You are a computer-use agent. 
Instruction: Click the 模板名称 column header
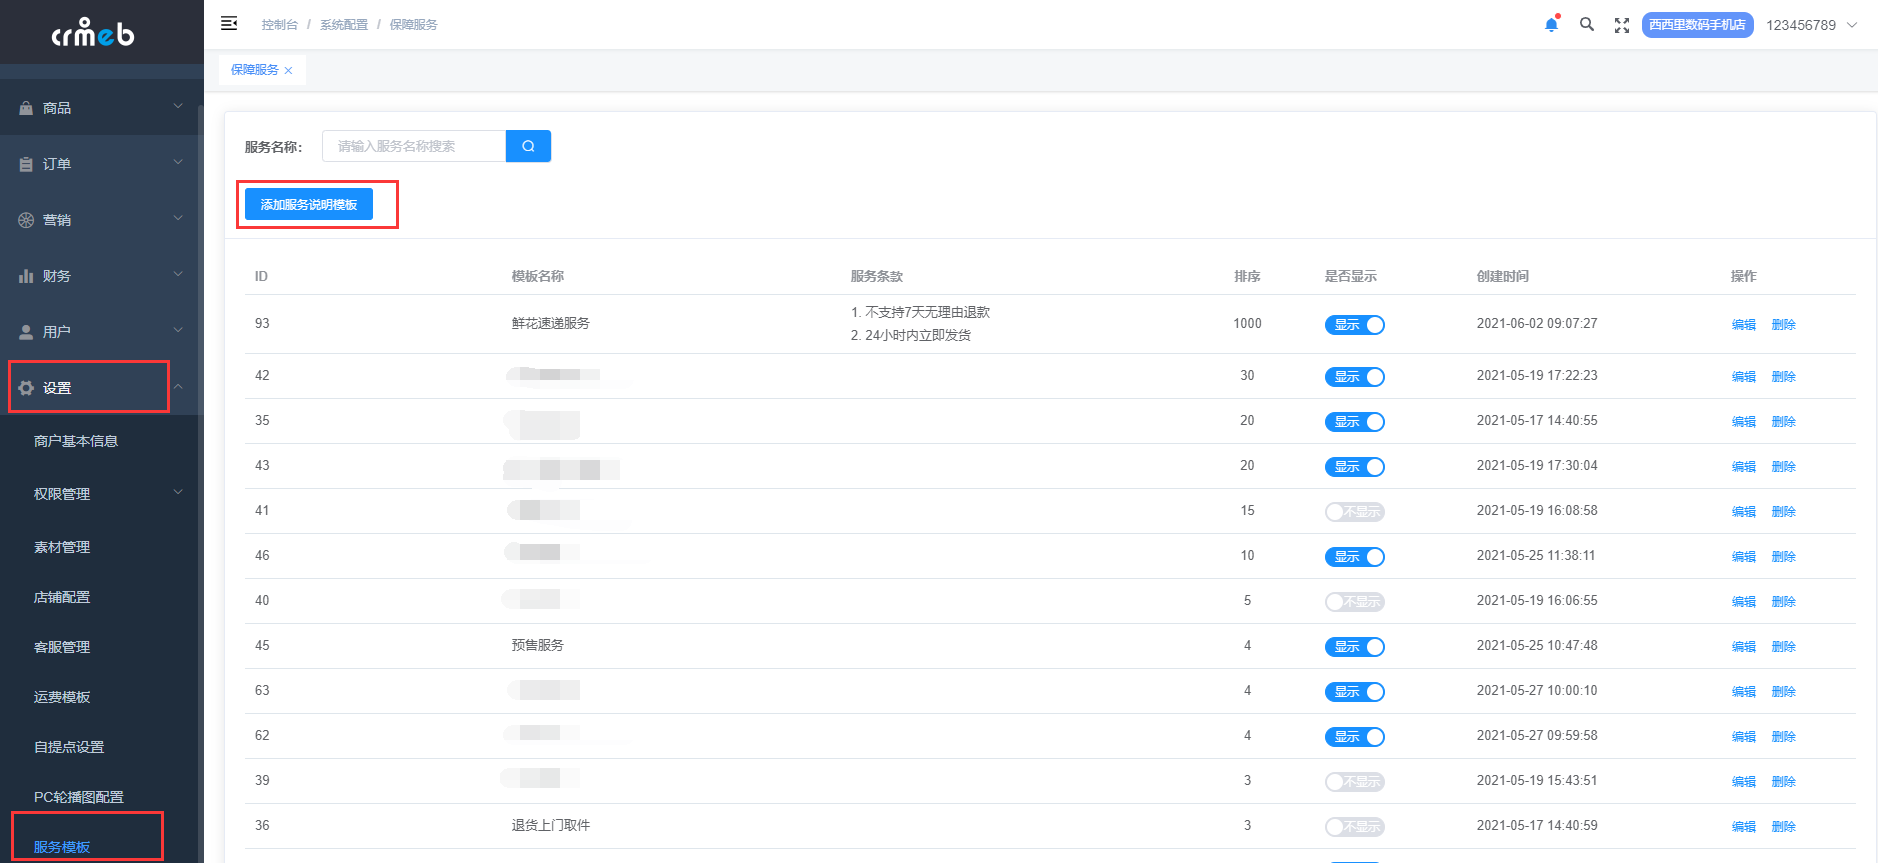[x=538, y=276]
